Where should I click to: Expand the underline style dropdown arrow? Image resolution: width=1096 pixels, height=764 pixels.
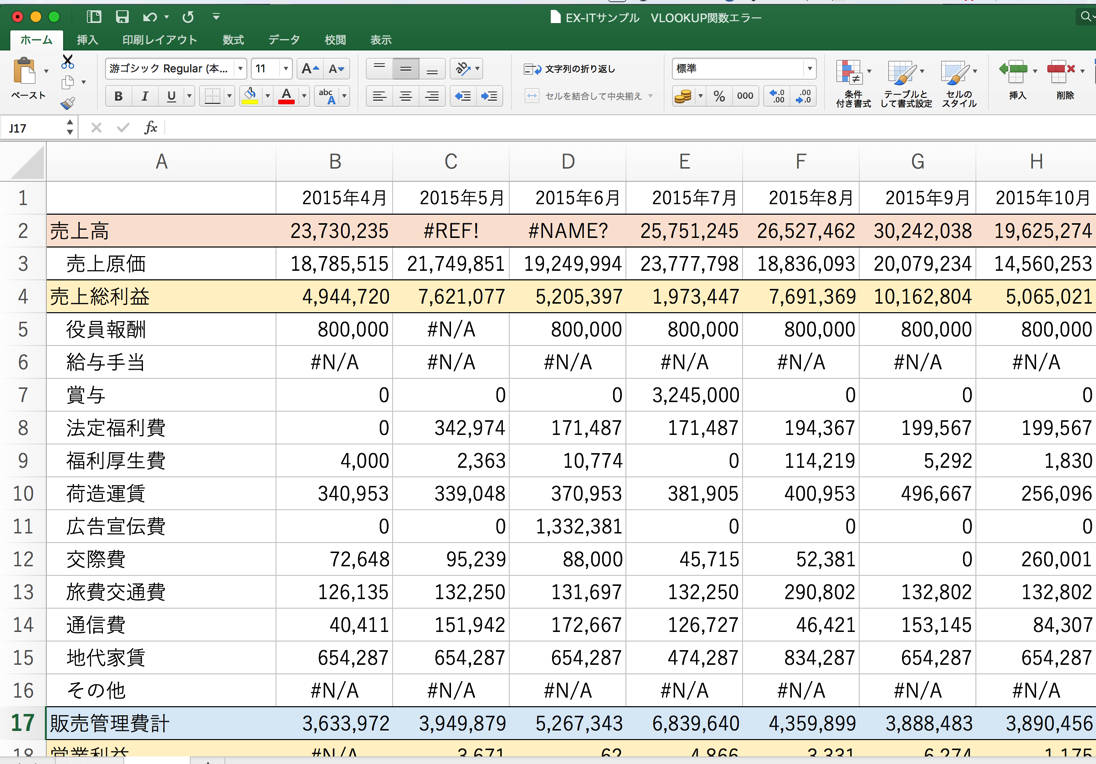pos(189,96)
